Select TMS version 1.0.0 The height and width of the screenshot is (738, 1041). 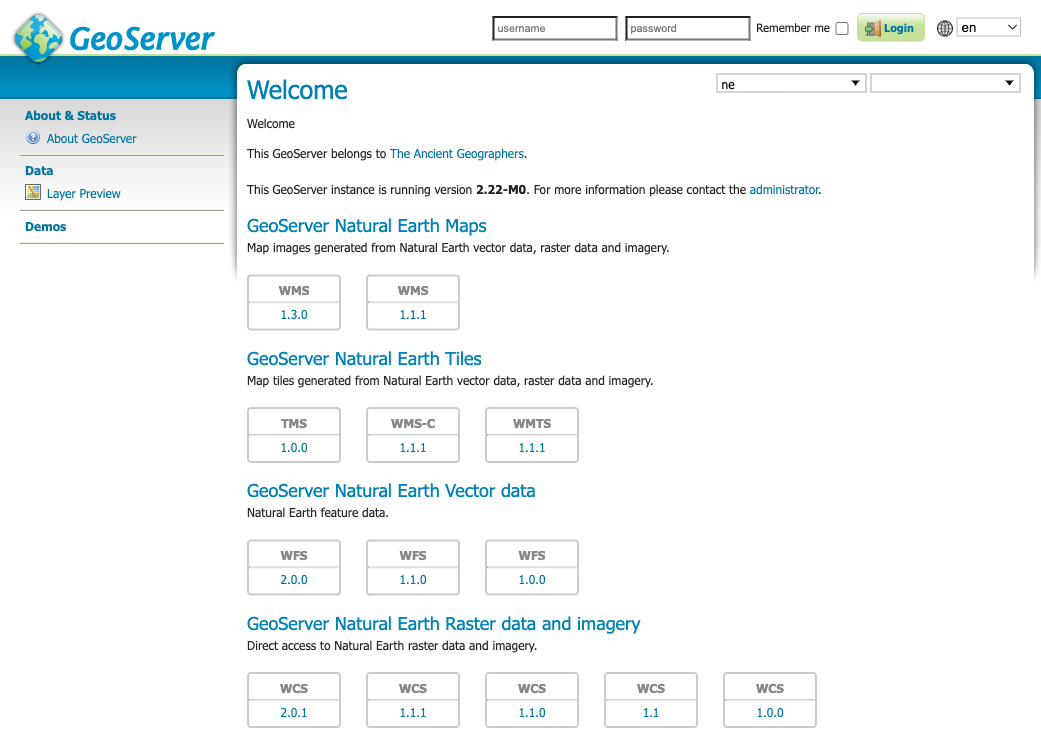pyautogui.click(x=294, y=448)
